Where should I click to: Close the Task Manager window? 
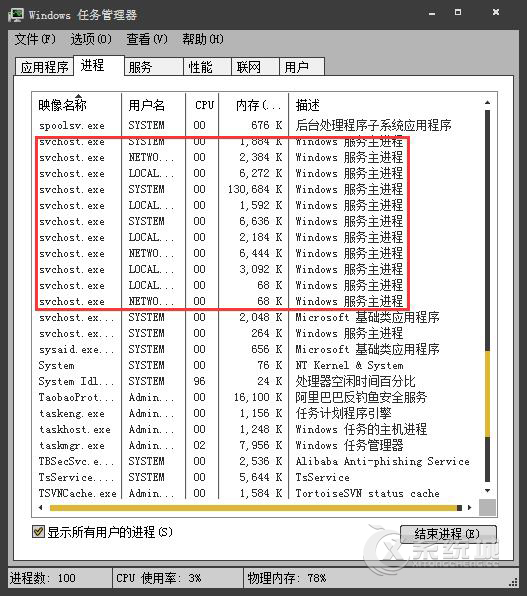(496, 13)
